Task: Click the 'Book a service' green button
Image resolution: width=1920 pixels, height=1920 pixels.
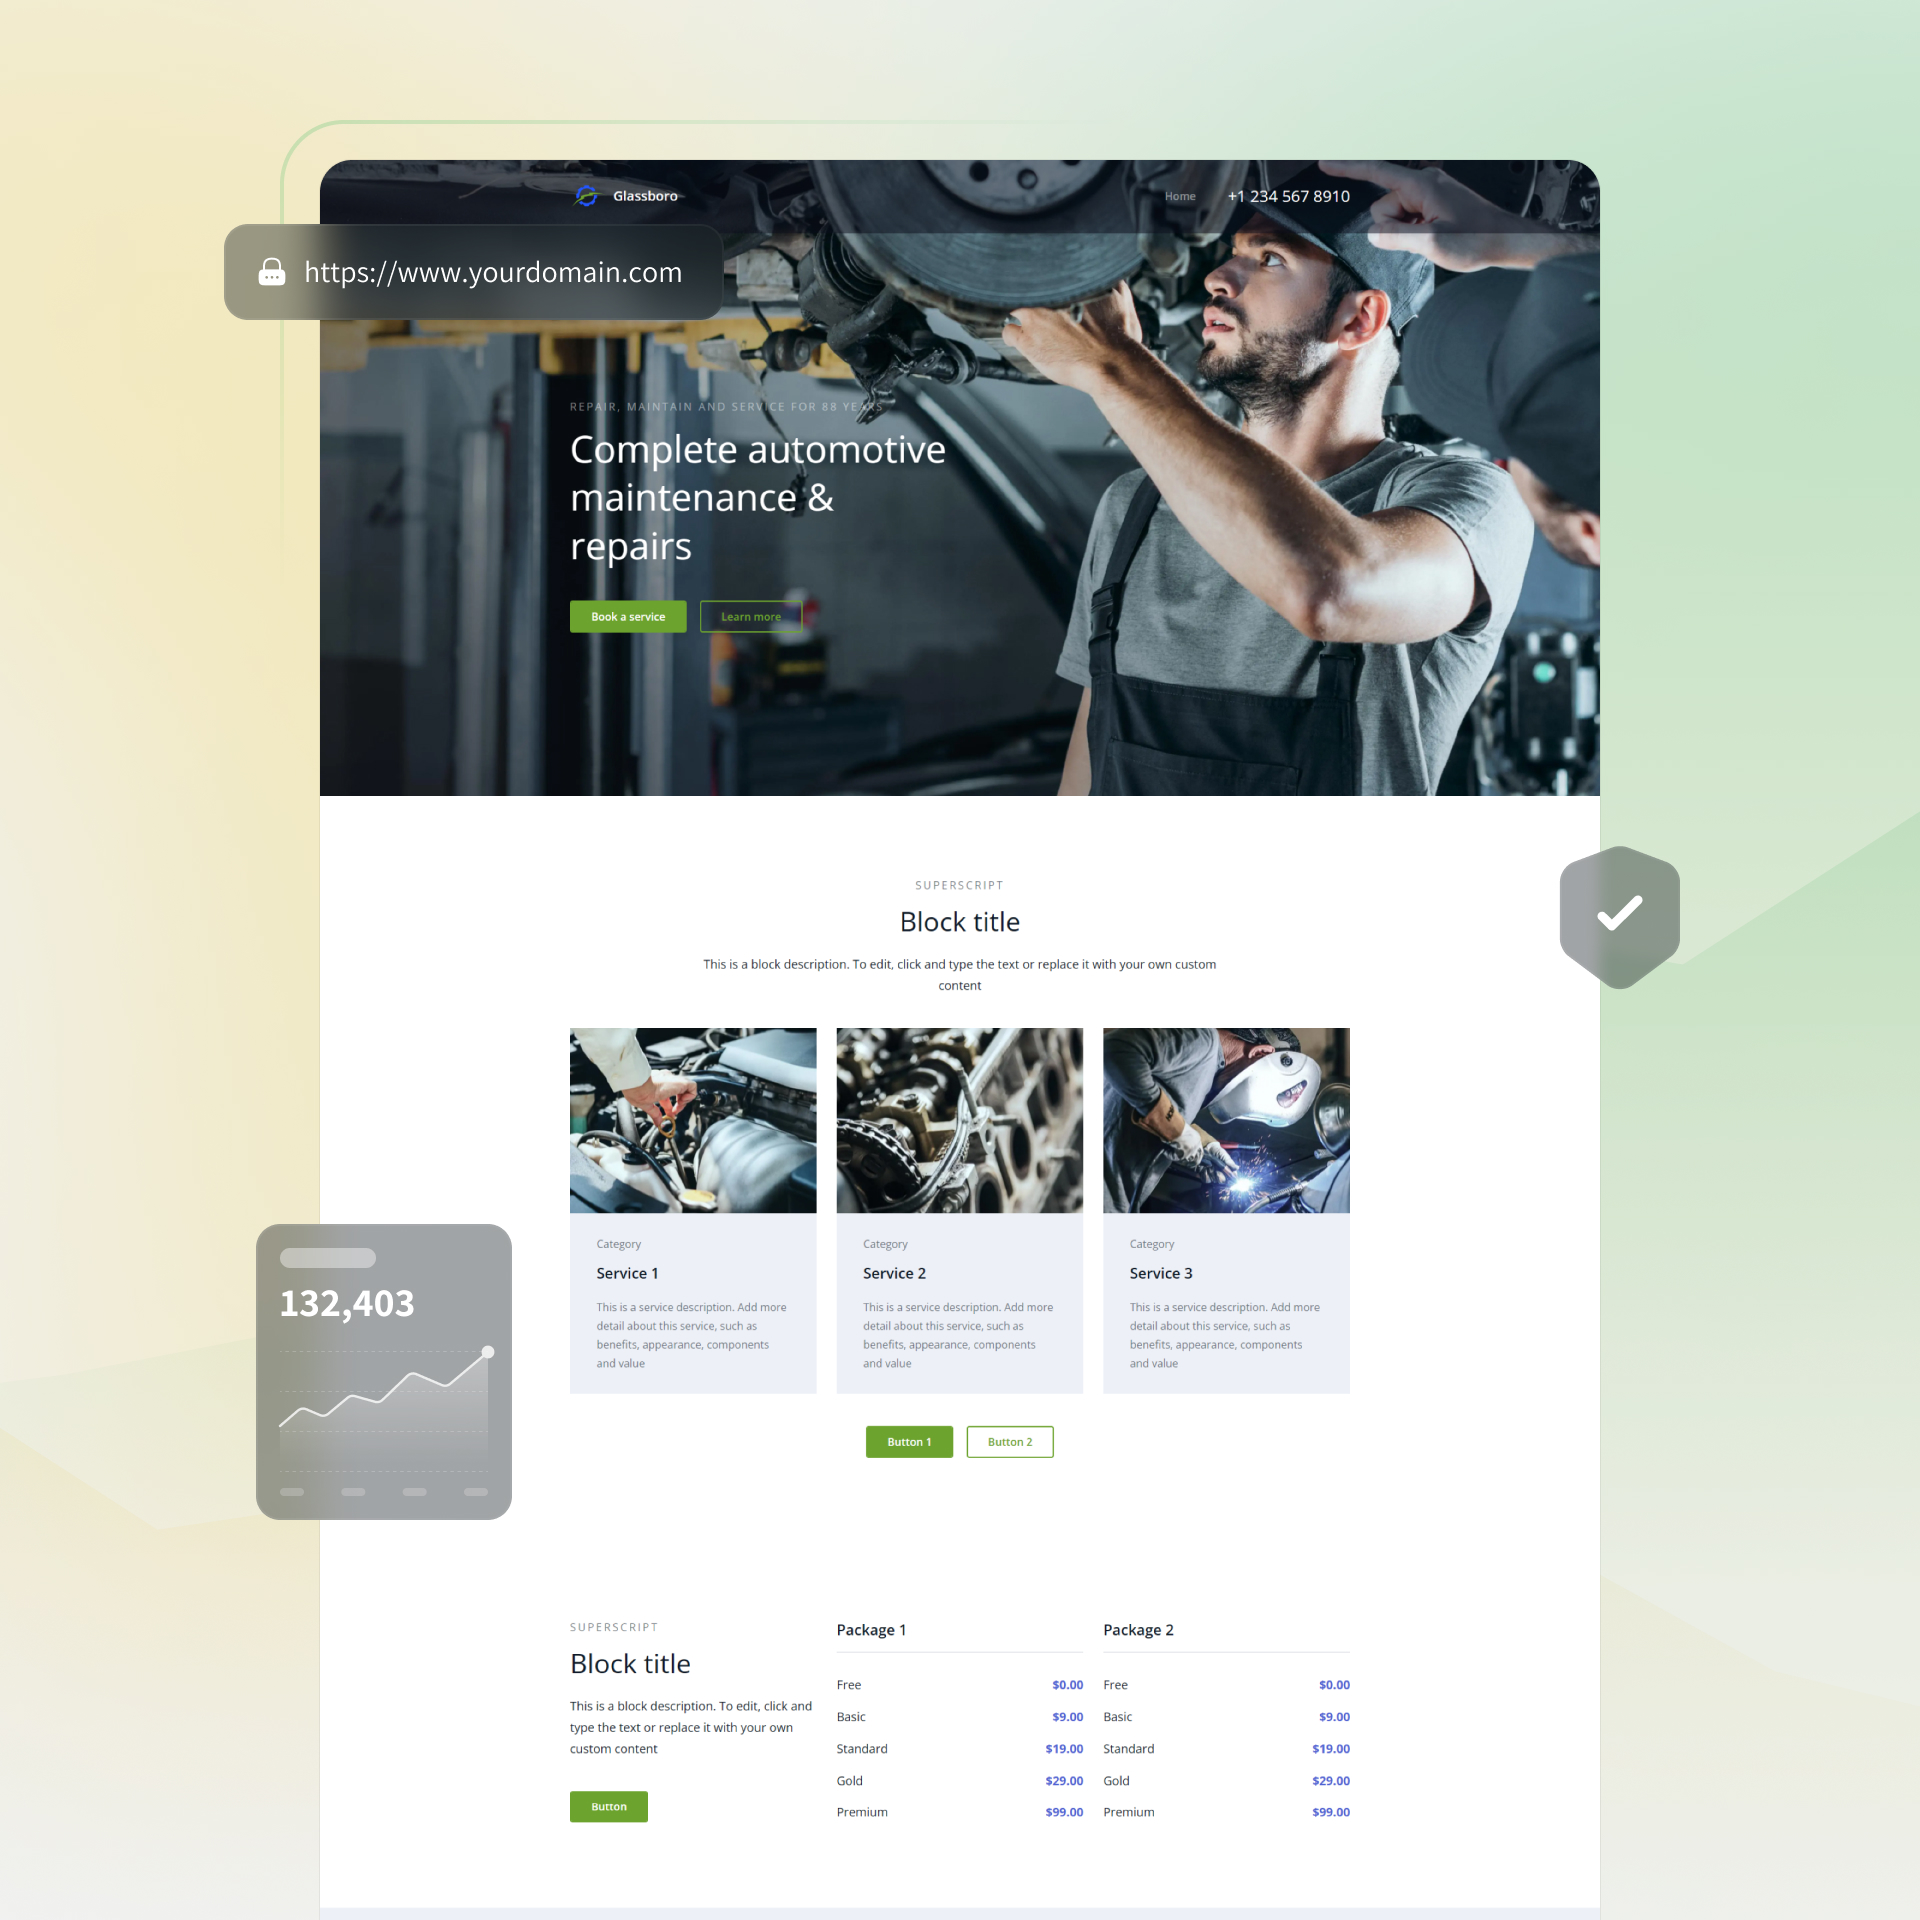Action: [x=628, y=615]
